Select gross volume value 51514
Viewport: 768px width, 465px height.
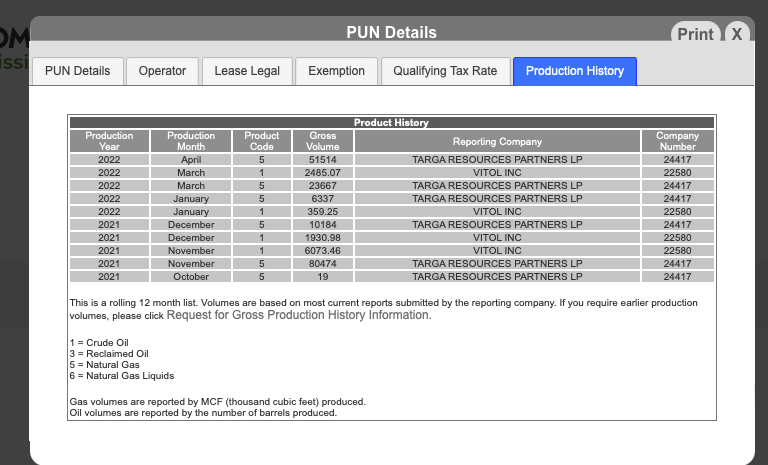(x=323, y=160)
